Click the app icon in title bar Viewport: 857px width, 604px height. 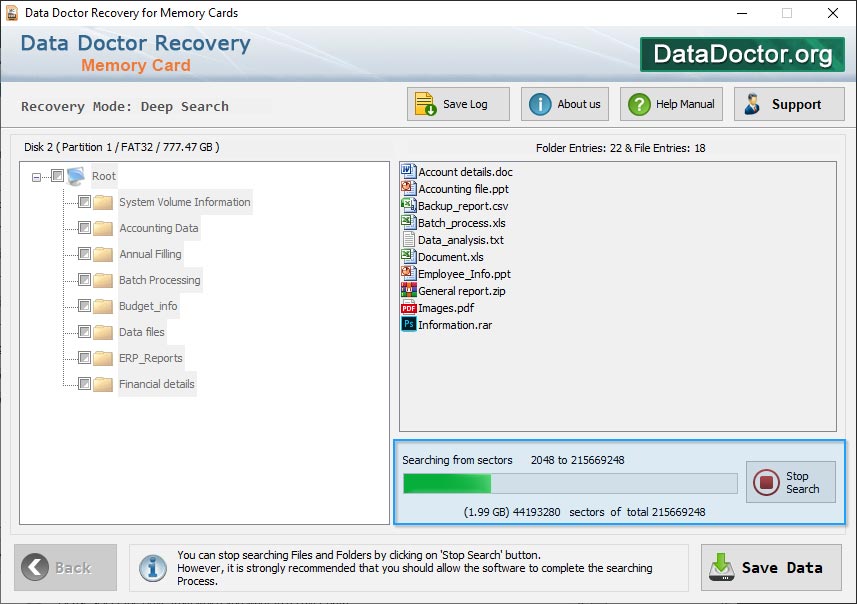pyautogui.click(x=11, y=13)
